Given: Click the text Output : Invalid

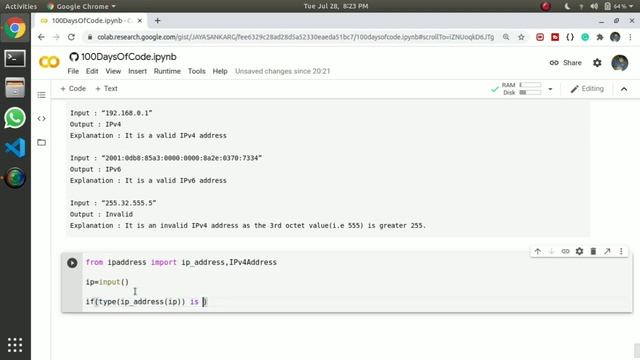Looking at the screenshot, I should pyautogui.click(x=101, y=214).
